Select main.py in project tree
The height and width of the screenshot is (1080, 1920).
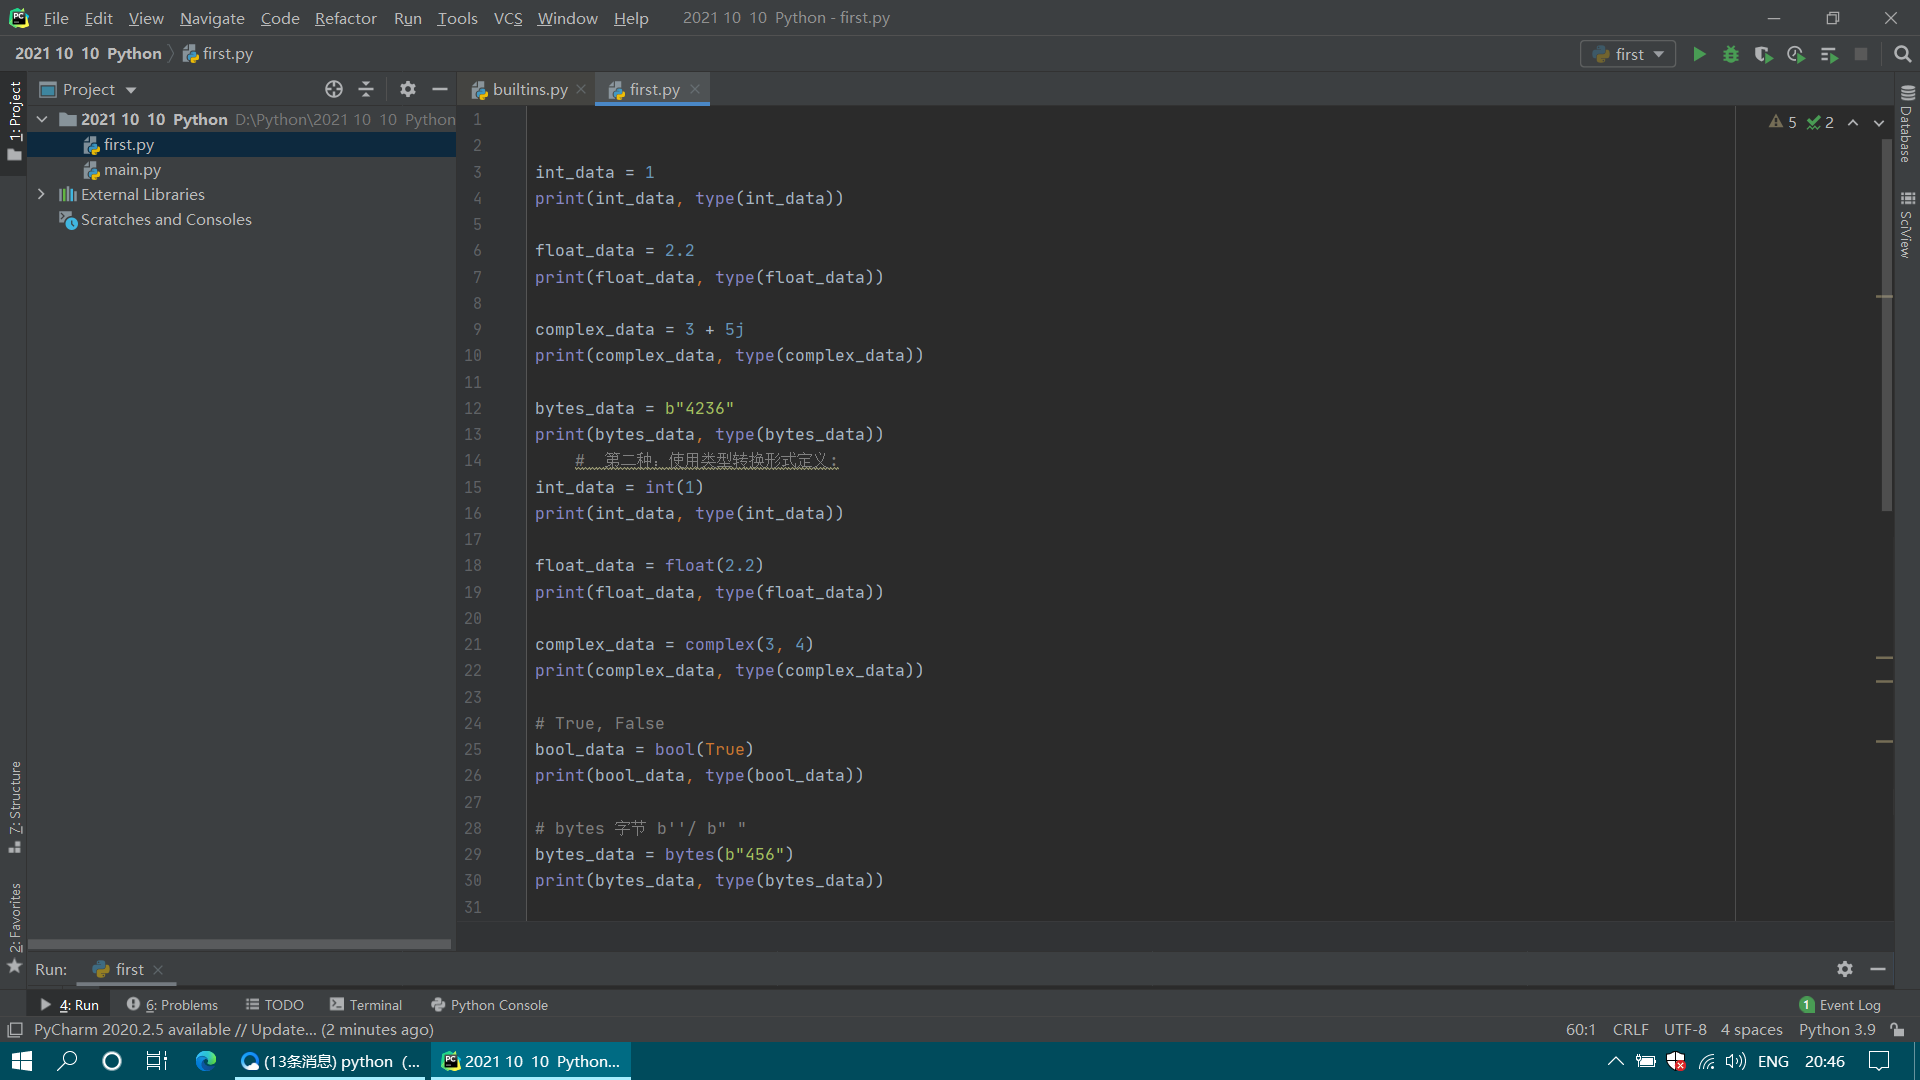tap(132, 169)
